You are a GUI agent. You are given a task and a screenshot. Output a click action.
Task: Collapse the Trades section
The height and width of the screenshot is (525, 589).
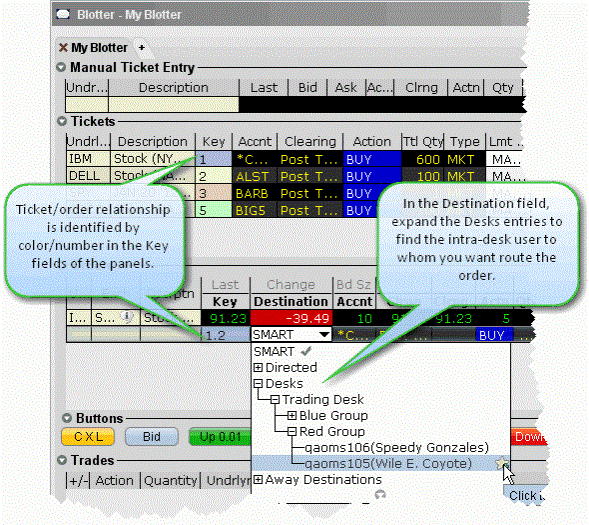(x=62, y=460)
